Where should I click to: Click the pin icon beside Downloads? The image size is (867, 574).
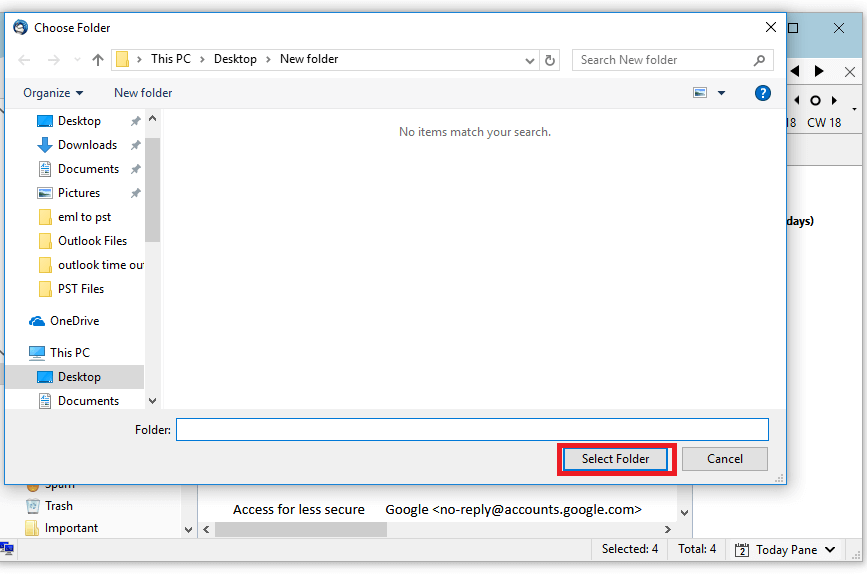(135, 145)
